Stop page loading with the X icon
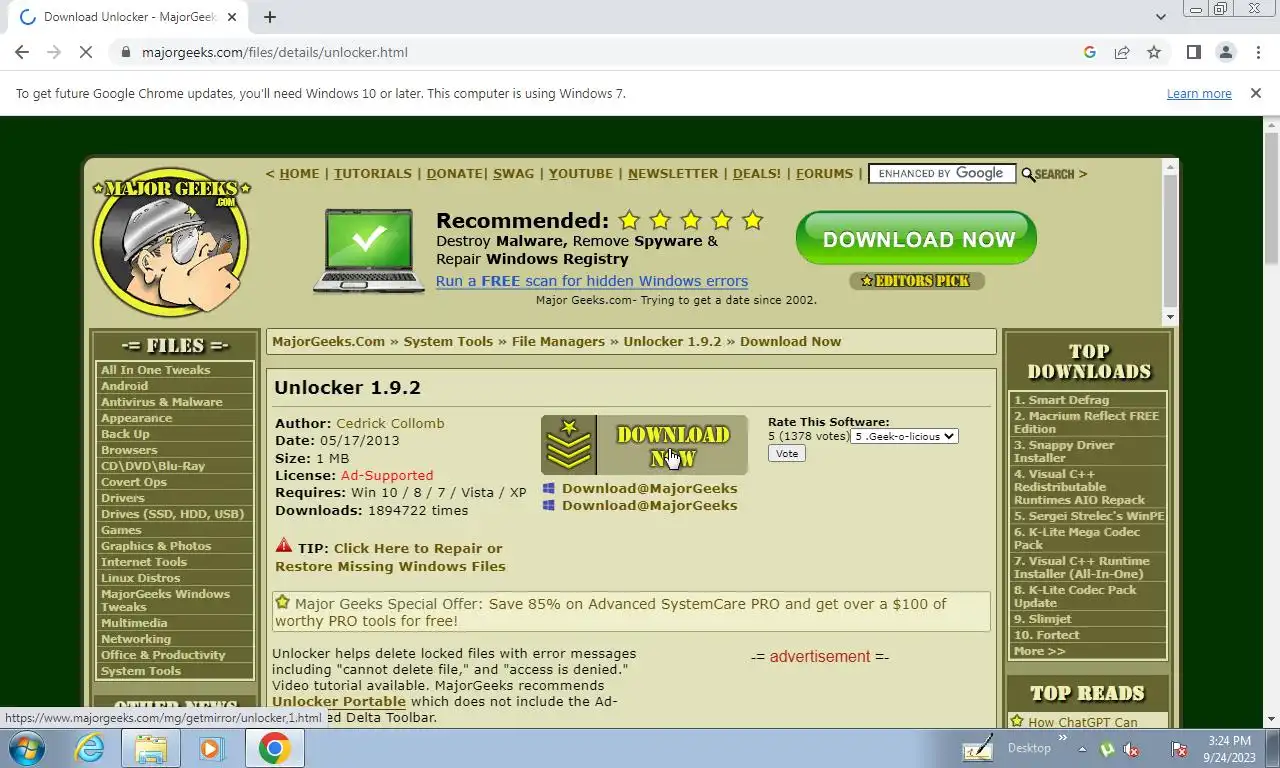The width and height of the screenshot is (1280, 768). (86, 52)
